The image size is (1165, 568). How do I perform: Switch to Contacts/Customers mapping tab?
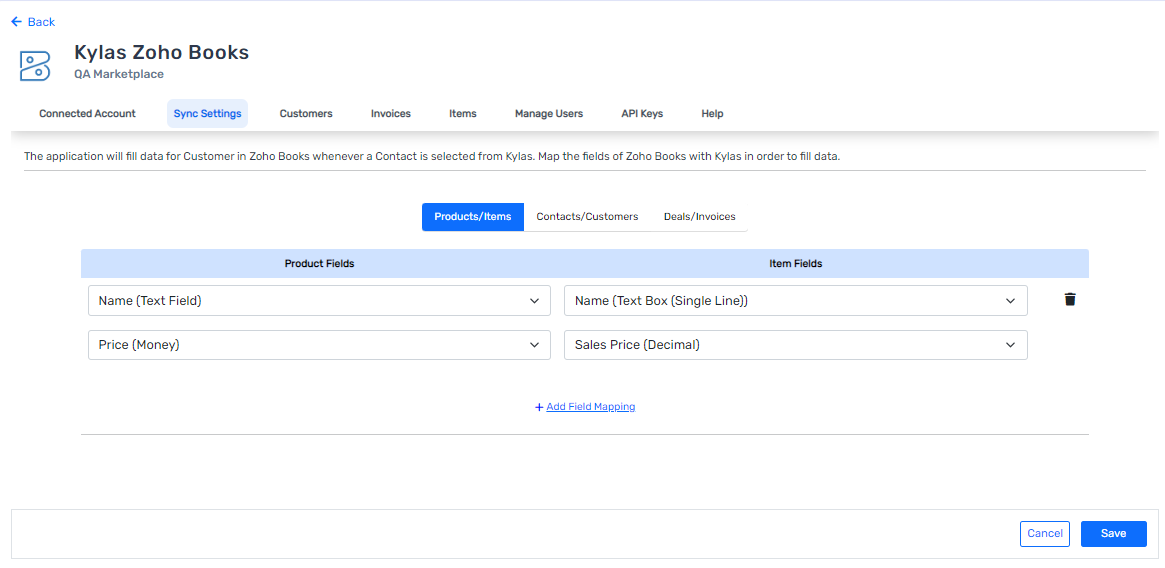587,217
